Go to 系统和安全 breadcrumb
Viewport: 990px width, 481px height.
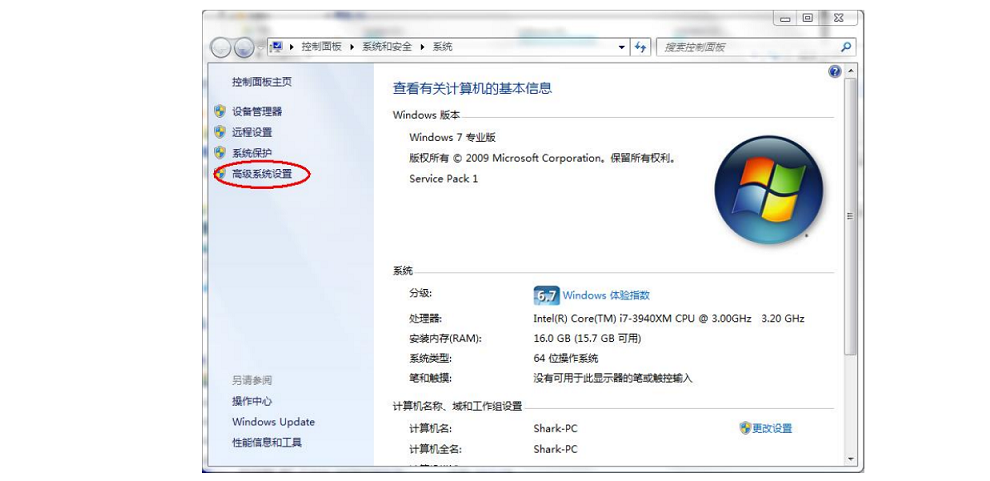[387, 47]
